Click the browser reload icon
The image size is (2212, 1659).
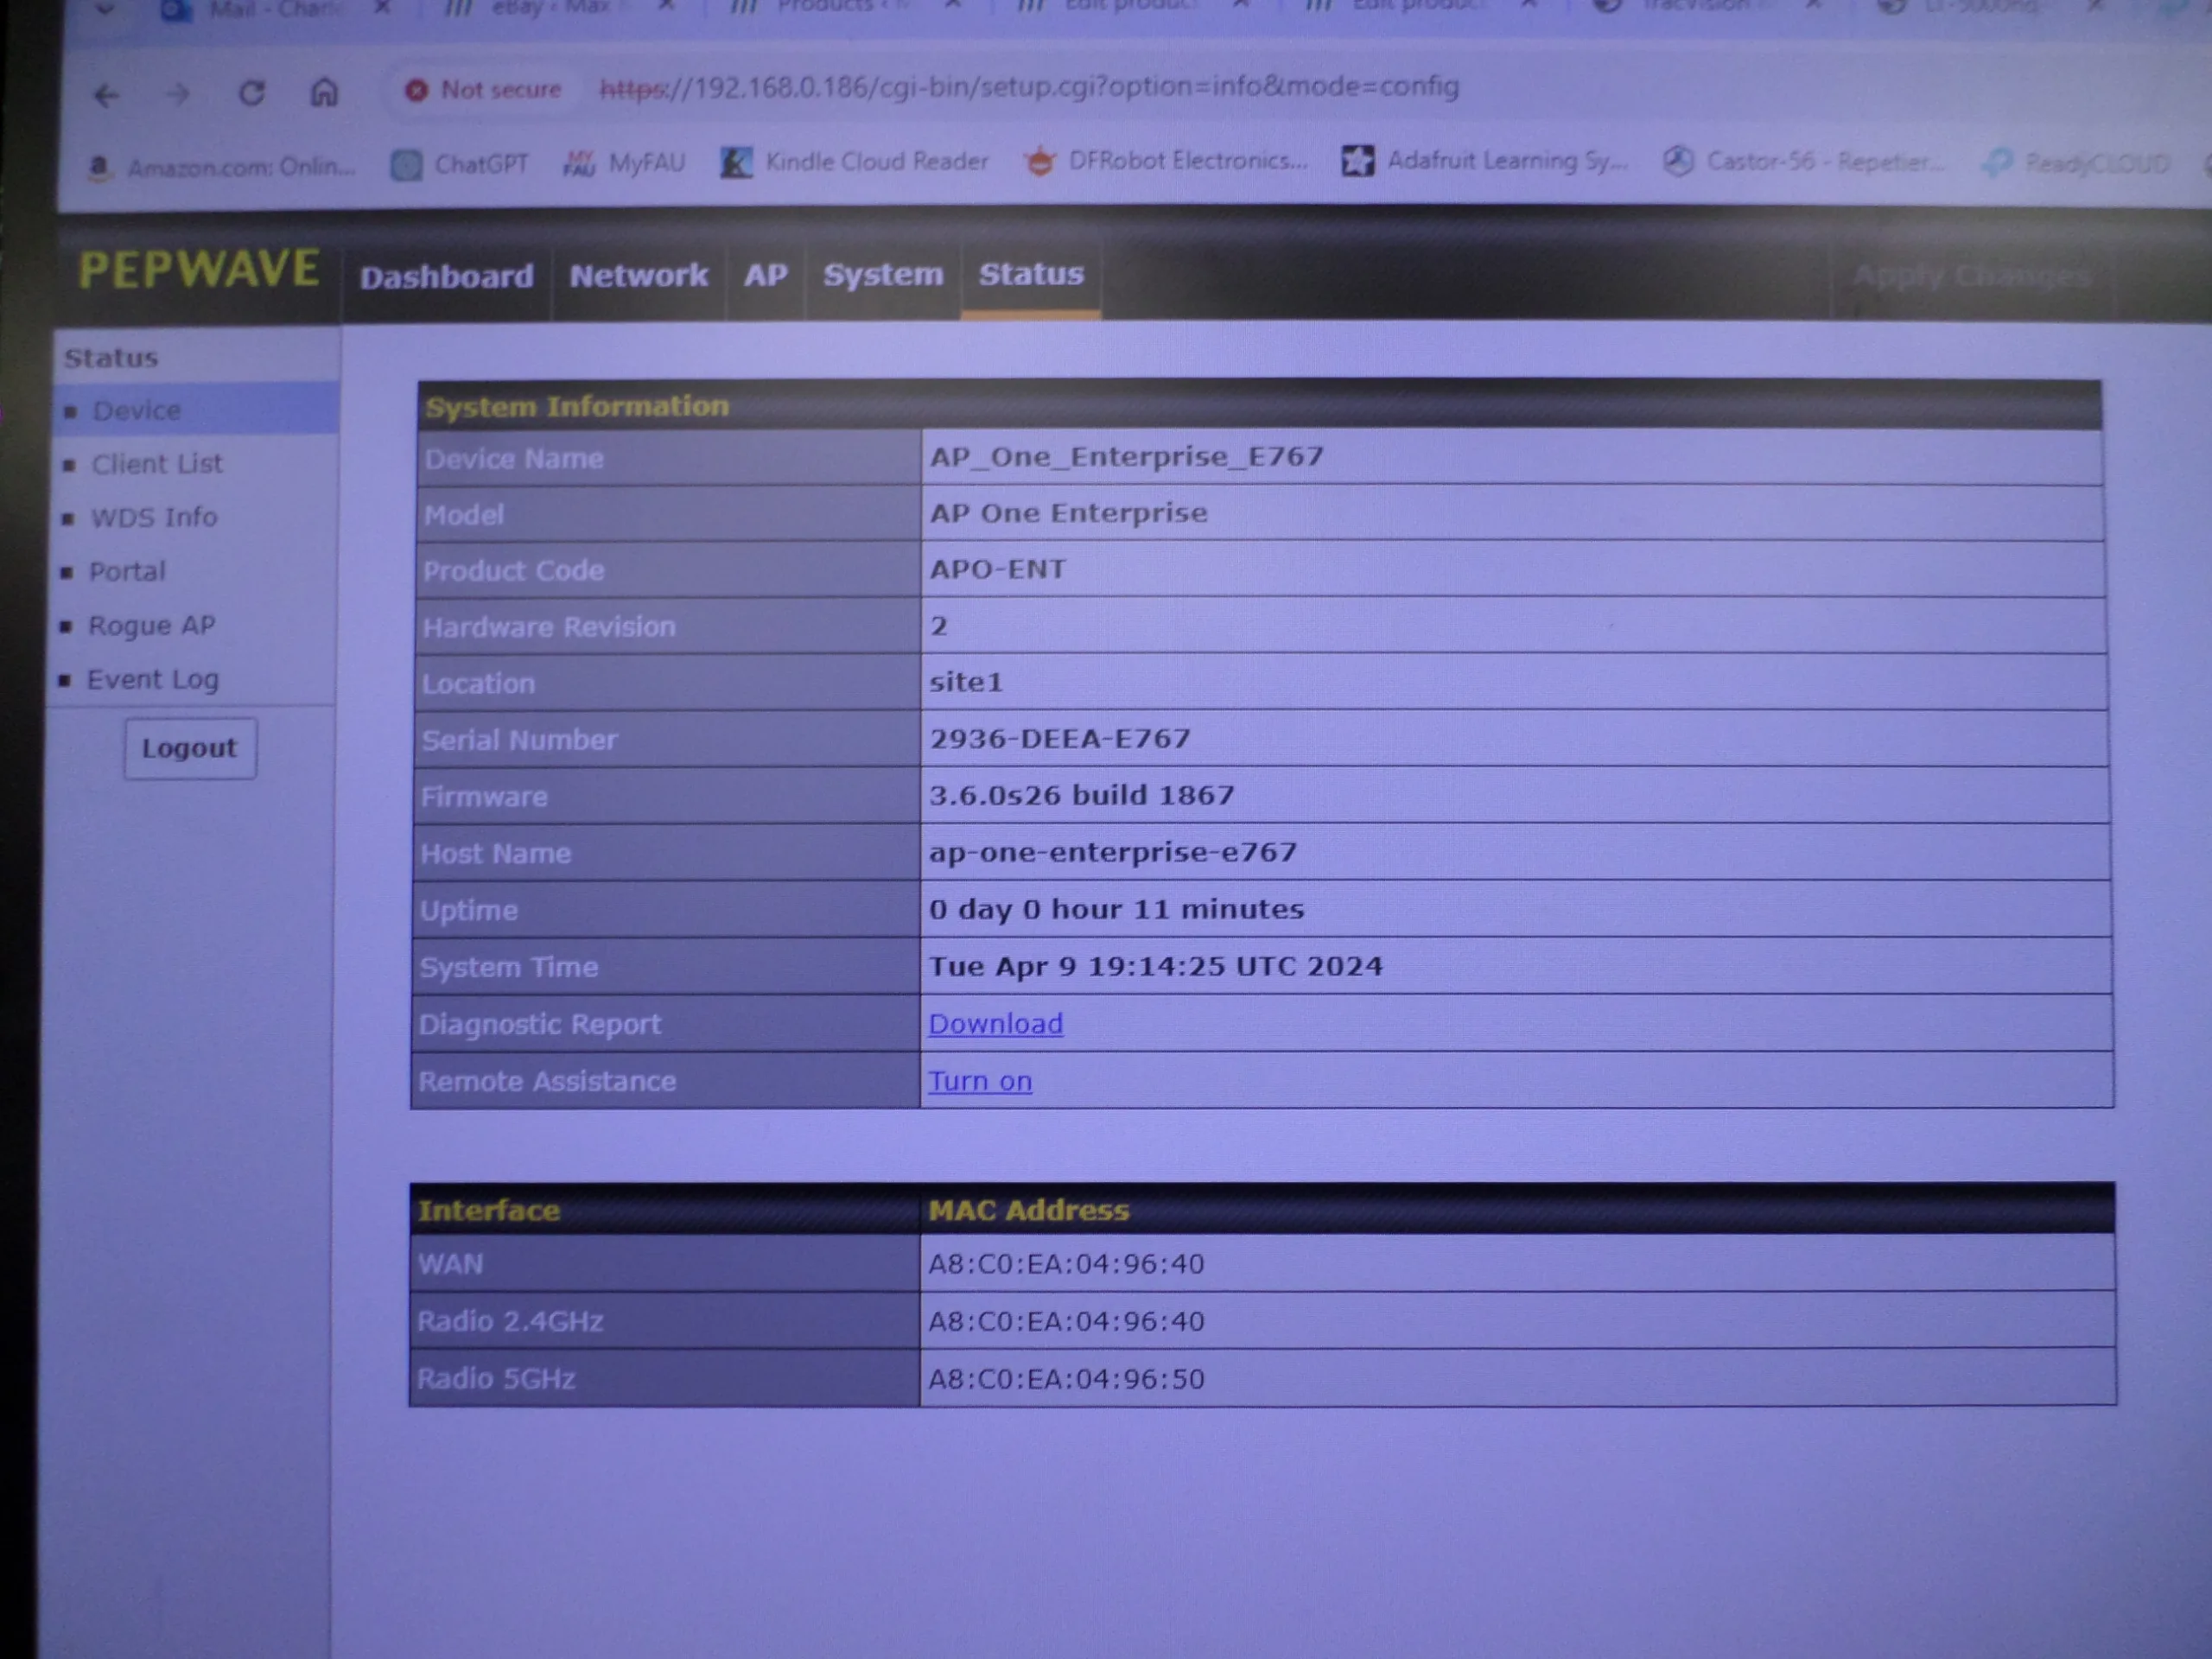click(x=252, y=94)
